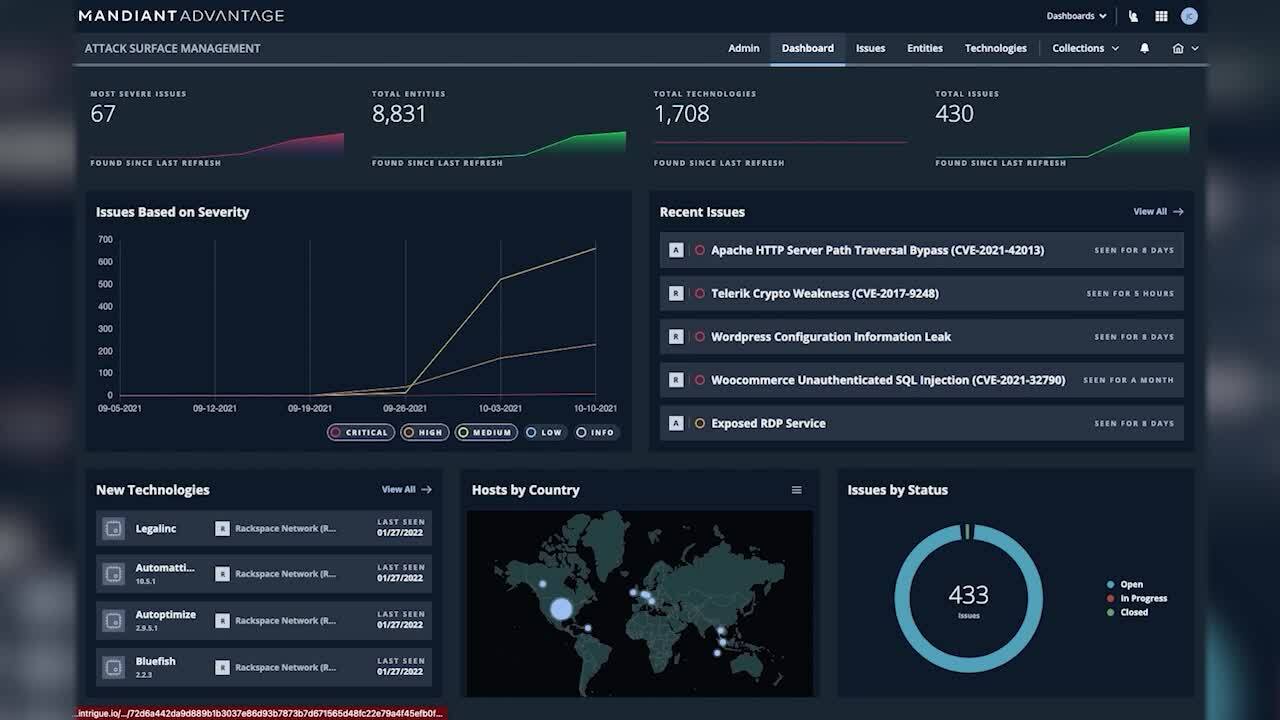Viewport: 1280px width, 720px height.
Task: Toggle the Info severity legend filter
Action: pos(596,433)
